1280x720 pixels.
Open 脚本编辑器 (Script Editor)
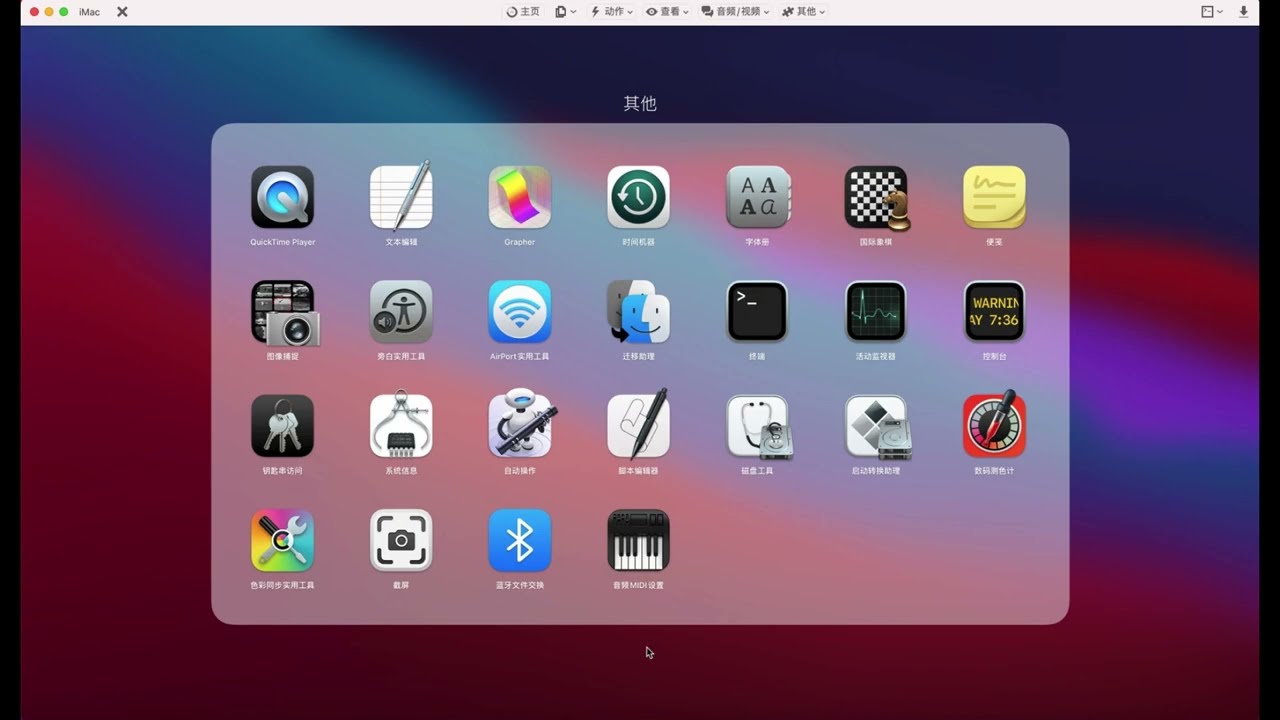(638, 426)
